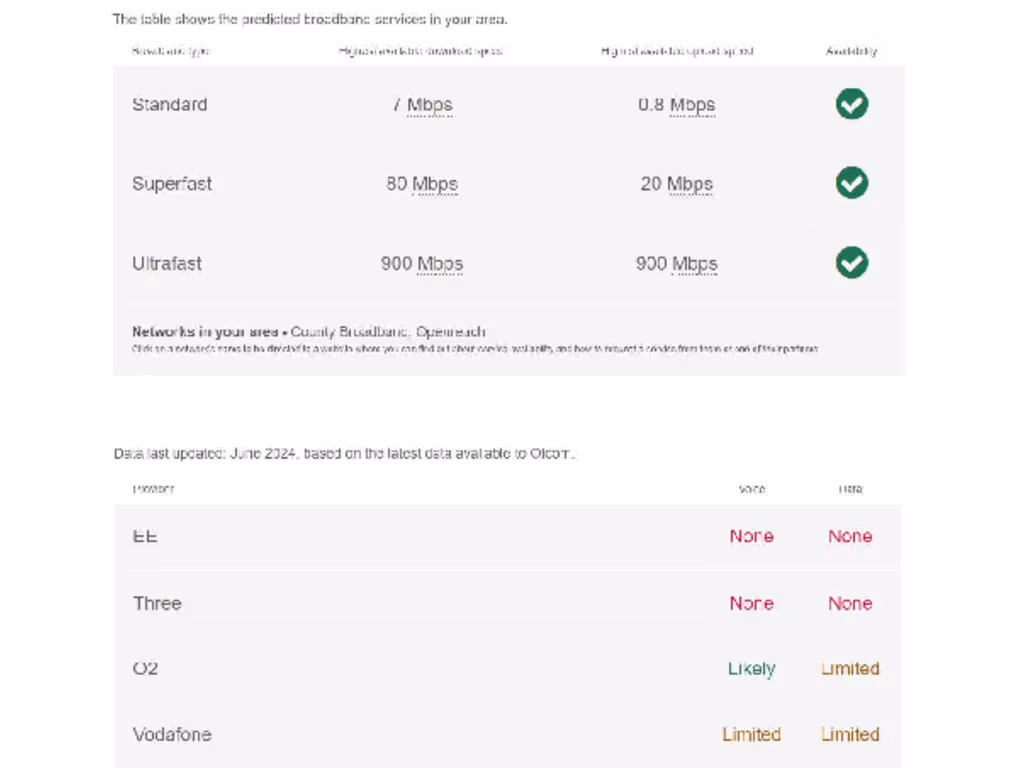Click Mbps abbreviation in Standard upload speed
The image size is (1024, 768).
[x=693, y=105]
